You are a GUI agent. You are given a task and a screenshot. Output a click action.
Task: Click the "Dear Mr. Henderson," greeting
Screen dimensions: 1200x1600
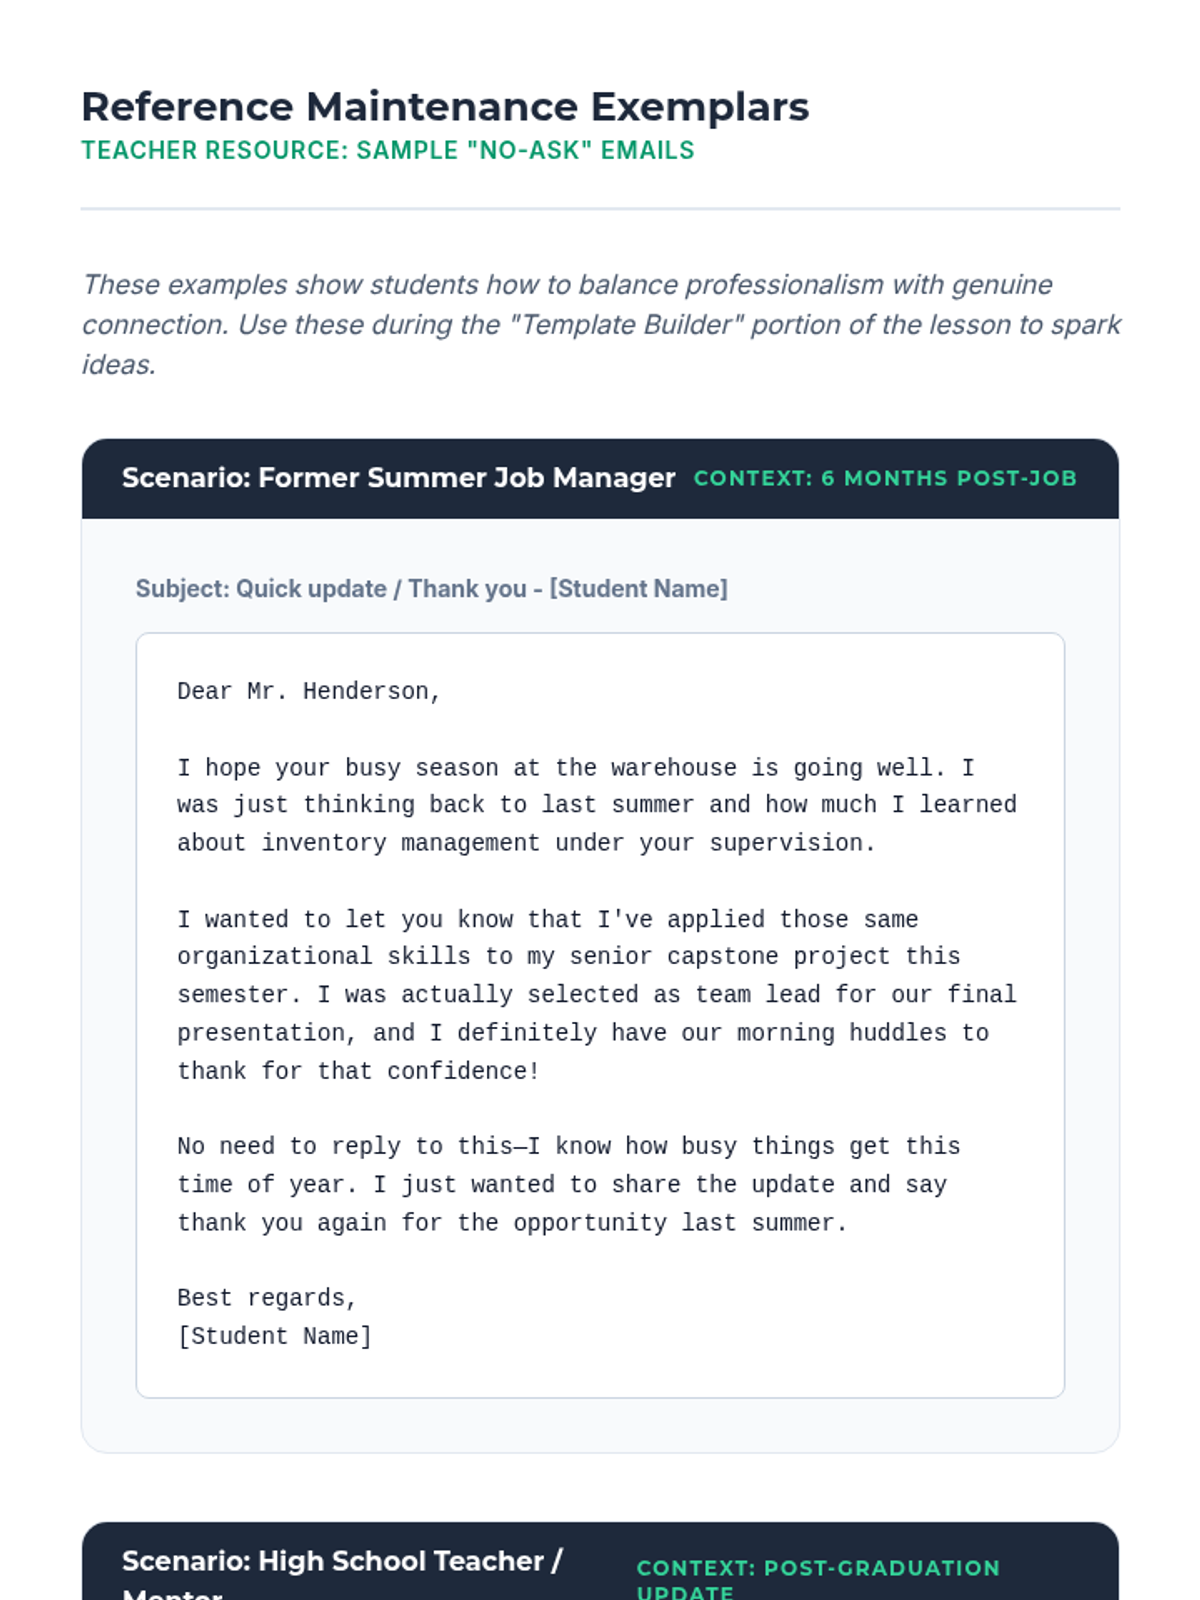(x=308, y=691)
